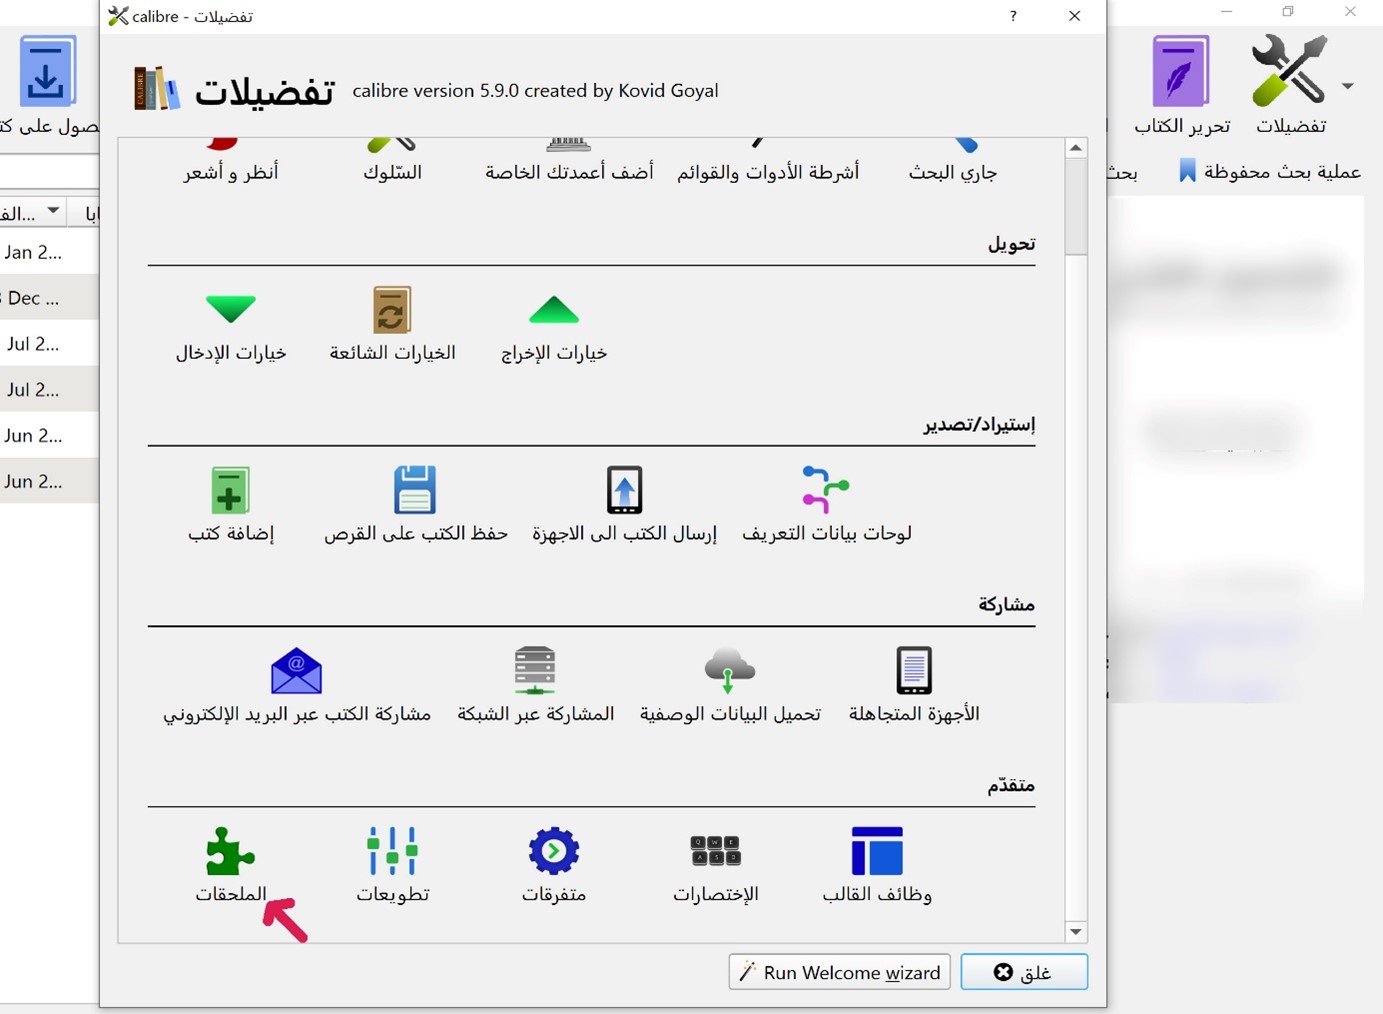Open Toolbars & menus (أشرطة الأدوات والقوائم)
This screenshot has width=1383, height=1014.
click(768, 172)
